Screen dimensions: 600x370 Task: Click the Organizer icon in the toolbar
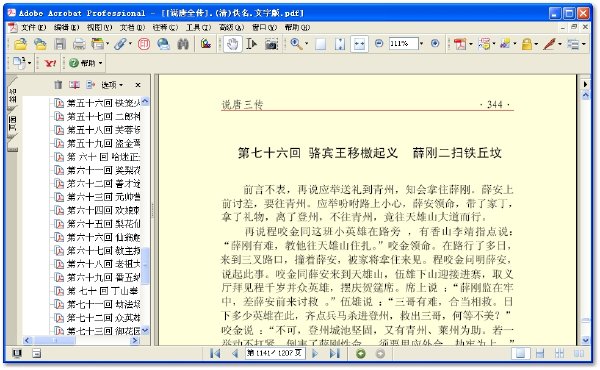tap(98, 44)
